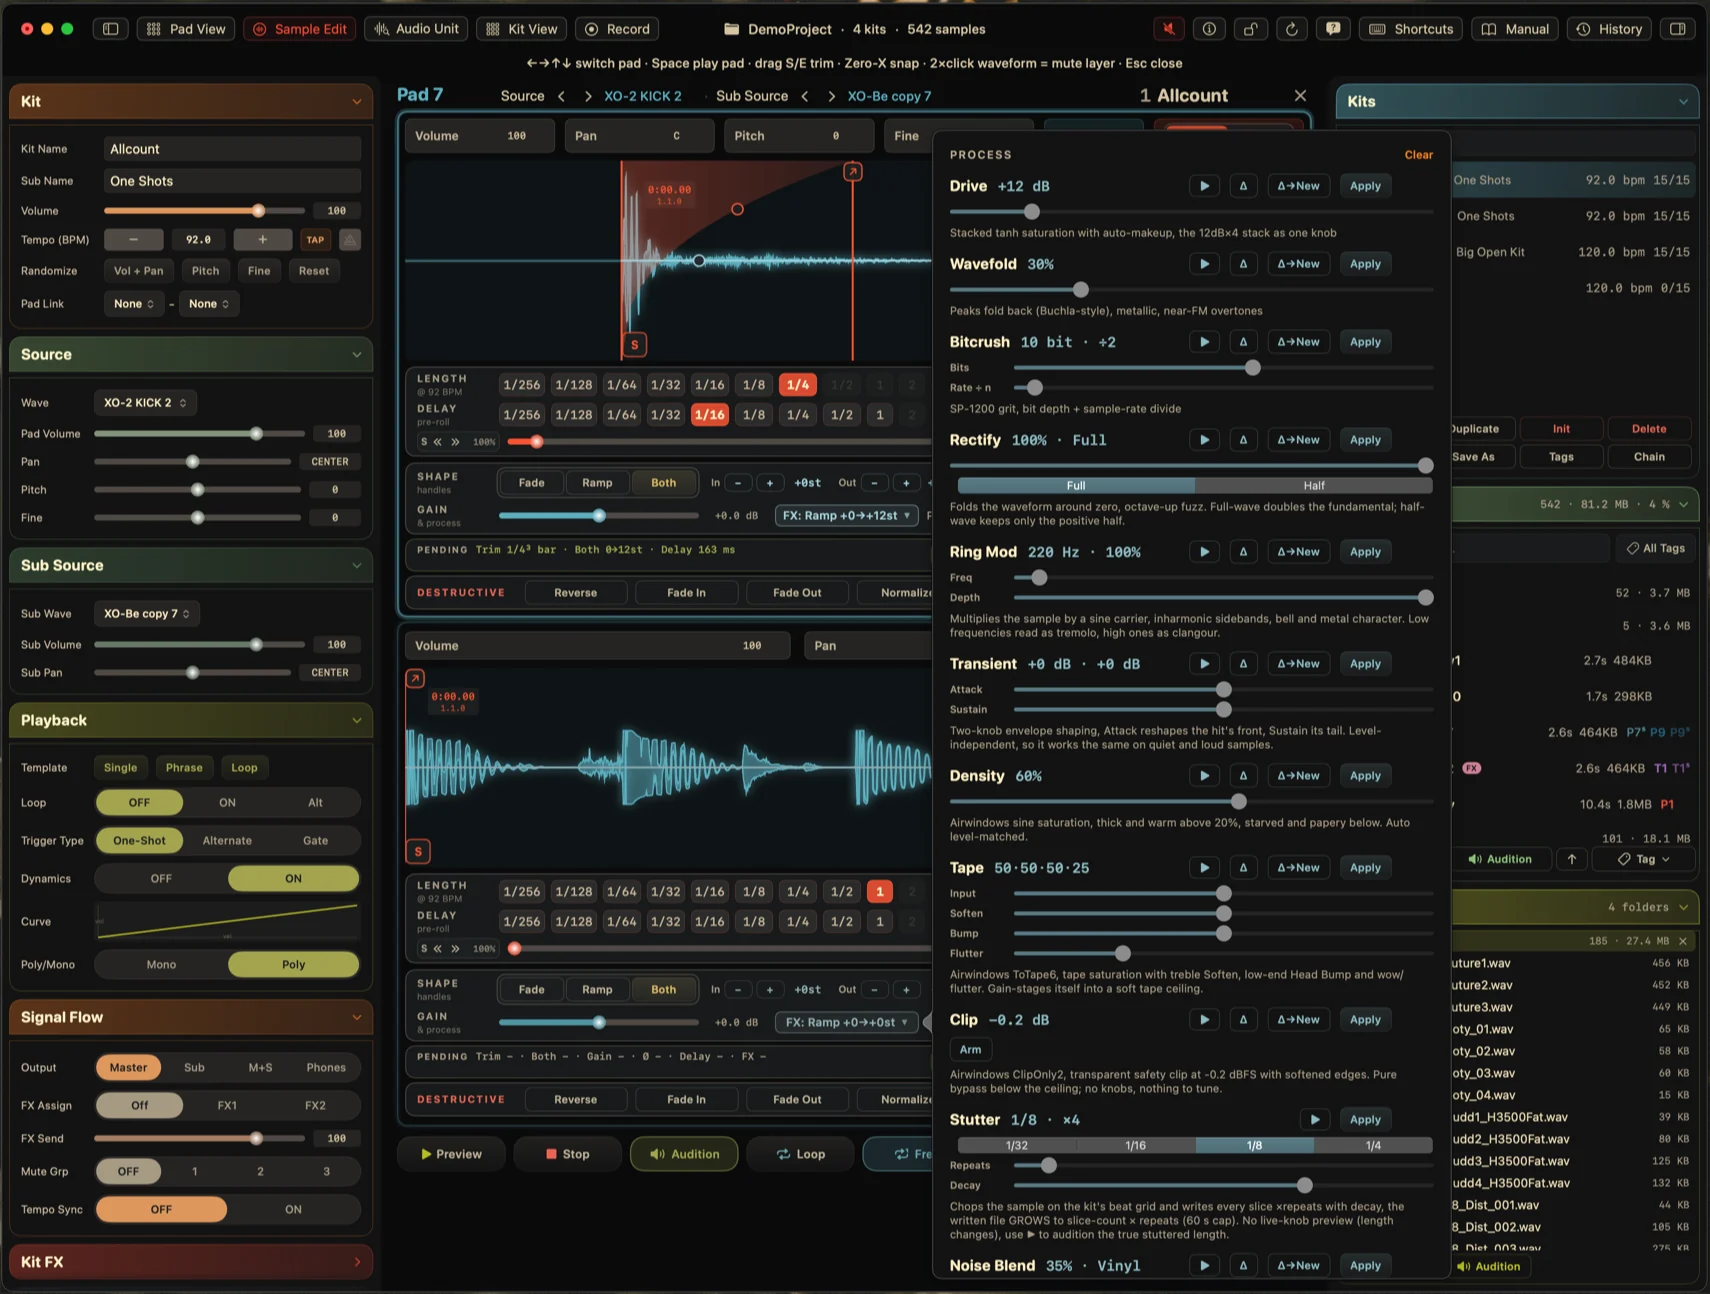
Task: Adjust the Drive amount slider
Action: [1191, 212]
